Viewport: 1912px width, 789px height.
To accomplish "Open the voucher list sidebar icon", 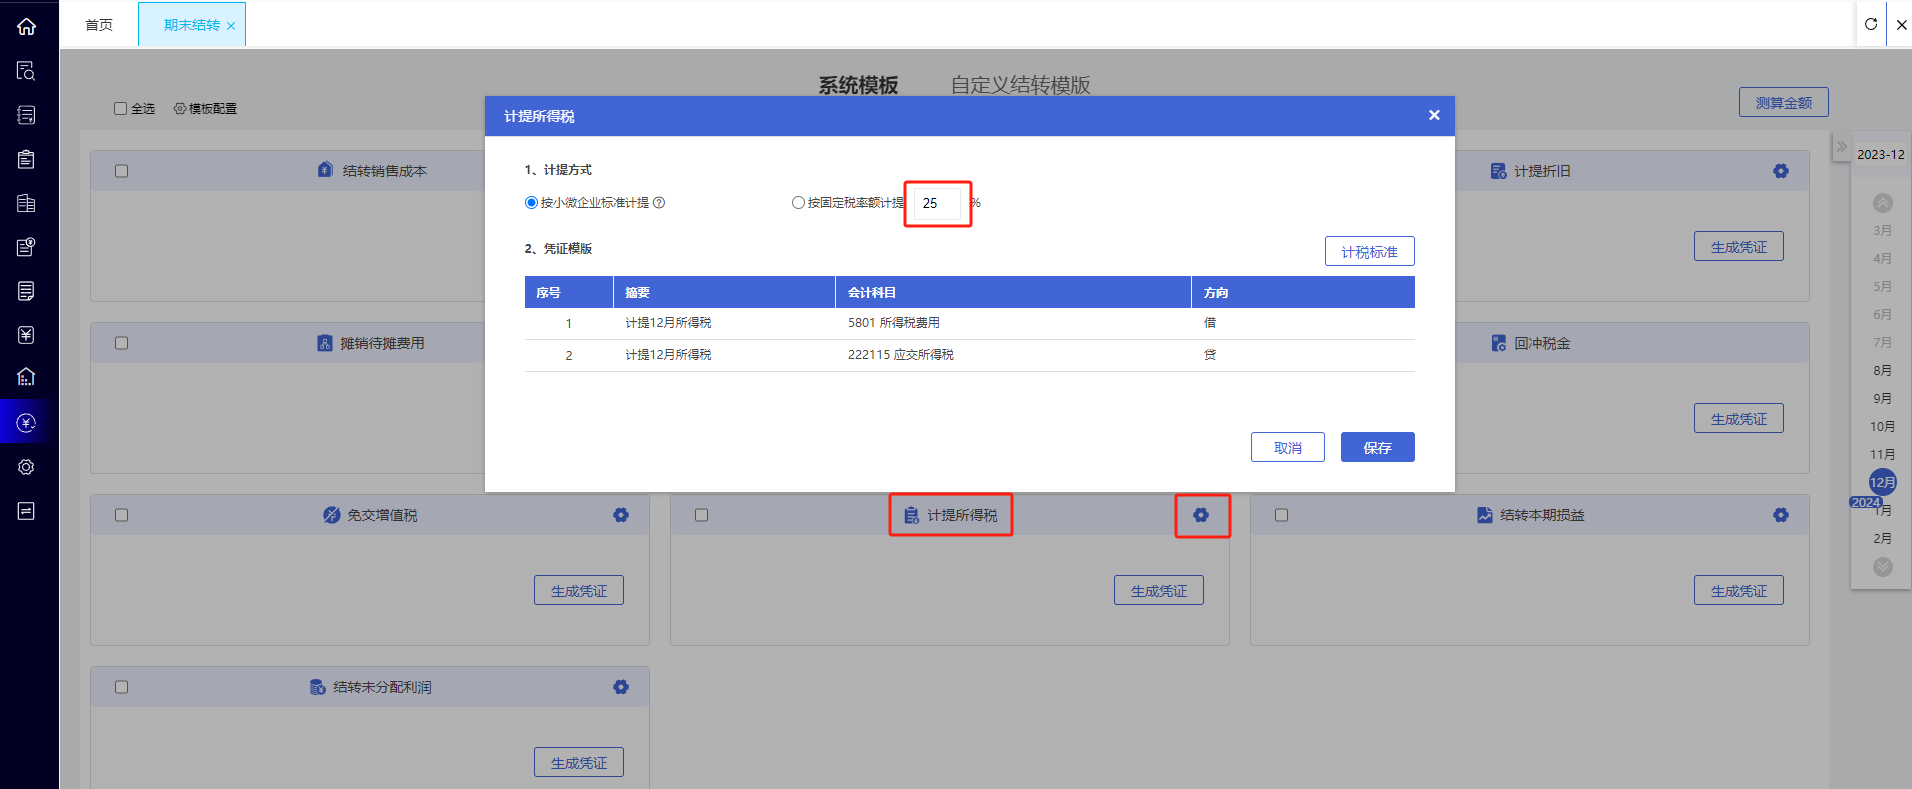I will [27, 115].
